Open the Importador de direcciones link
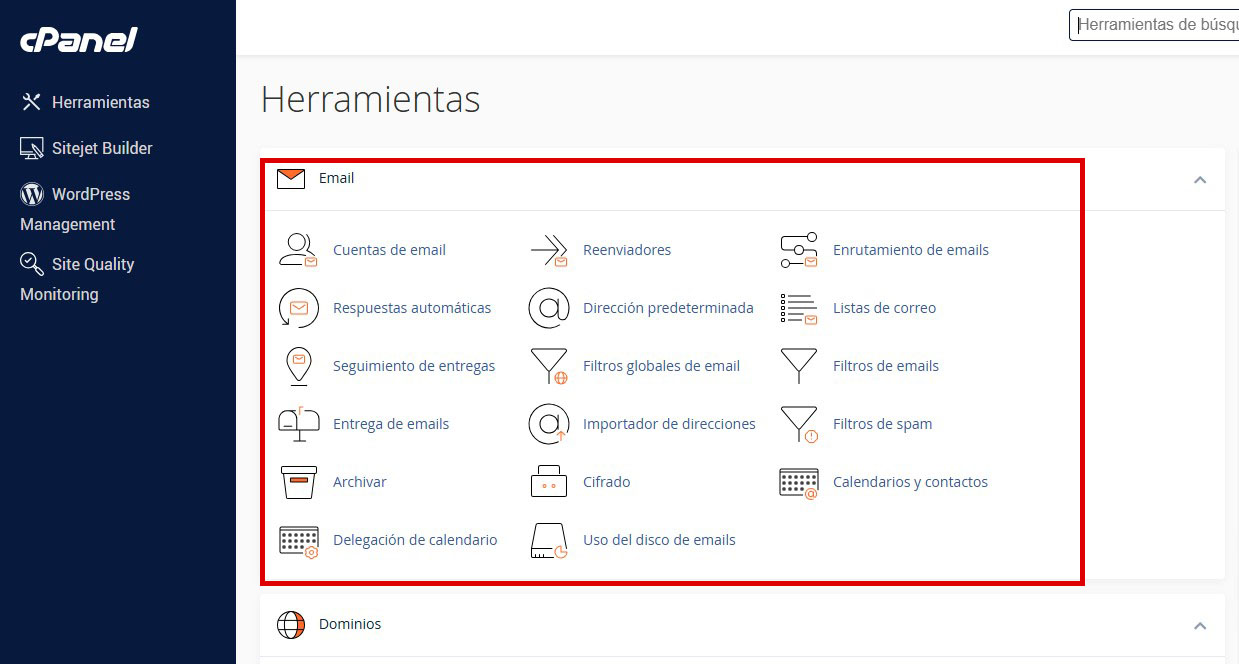Image resolution: width=1239 pixels, height=664 pixels. 669,424
